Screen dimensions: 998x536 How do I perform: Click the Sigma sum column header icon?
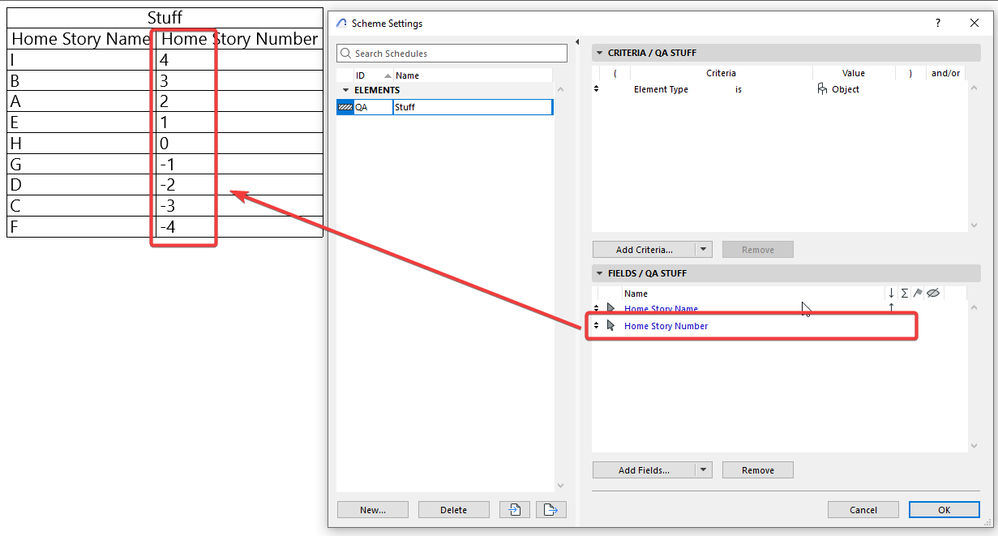coord(904,293)
